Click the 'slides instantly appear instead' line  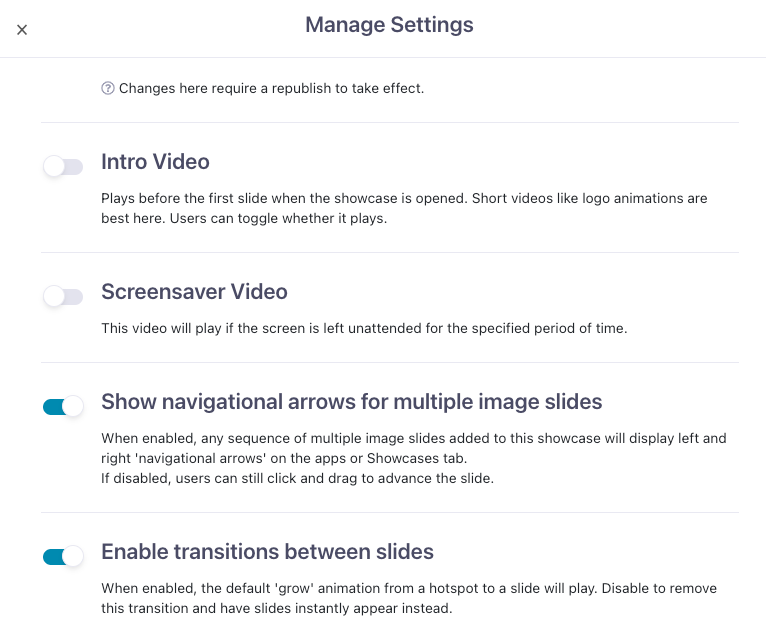(x=277, y=608)
